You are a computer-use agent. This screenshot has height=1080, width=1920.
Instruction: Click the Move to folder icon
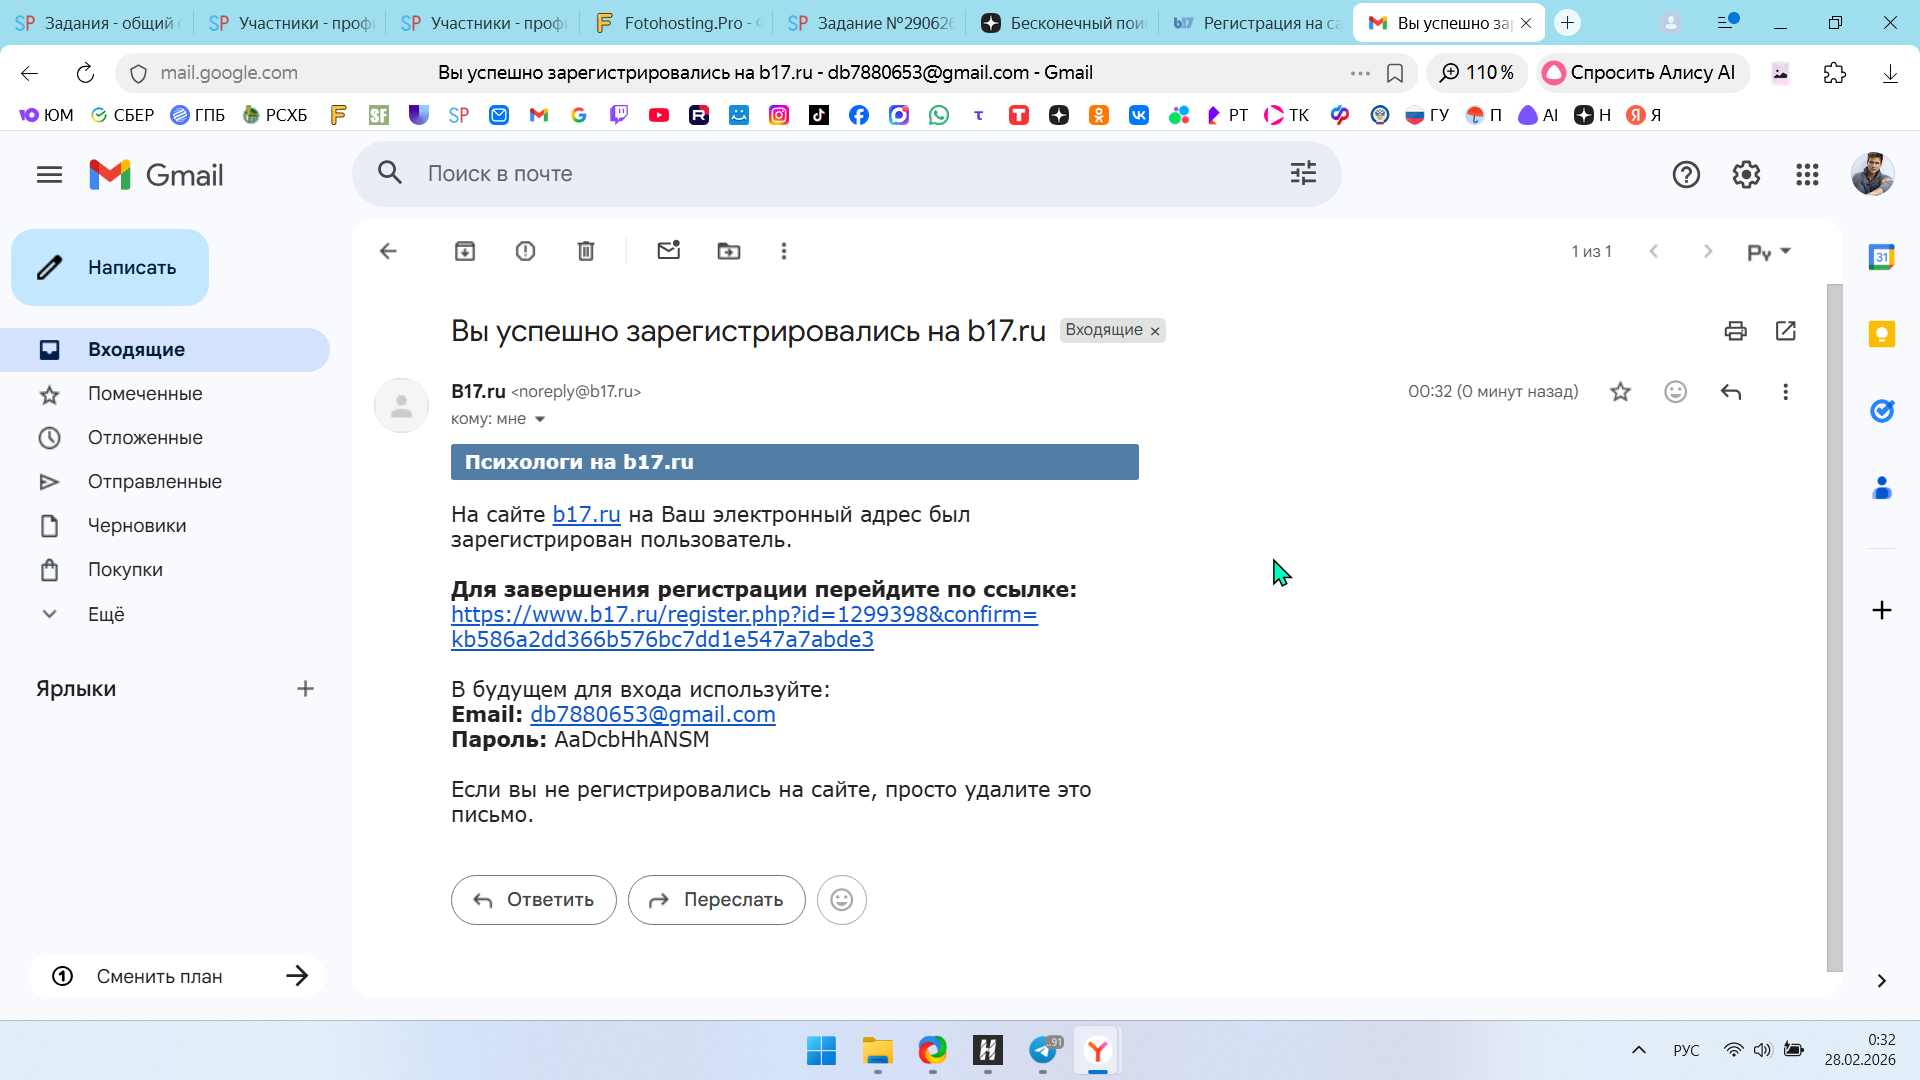729,251
